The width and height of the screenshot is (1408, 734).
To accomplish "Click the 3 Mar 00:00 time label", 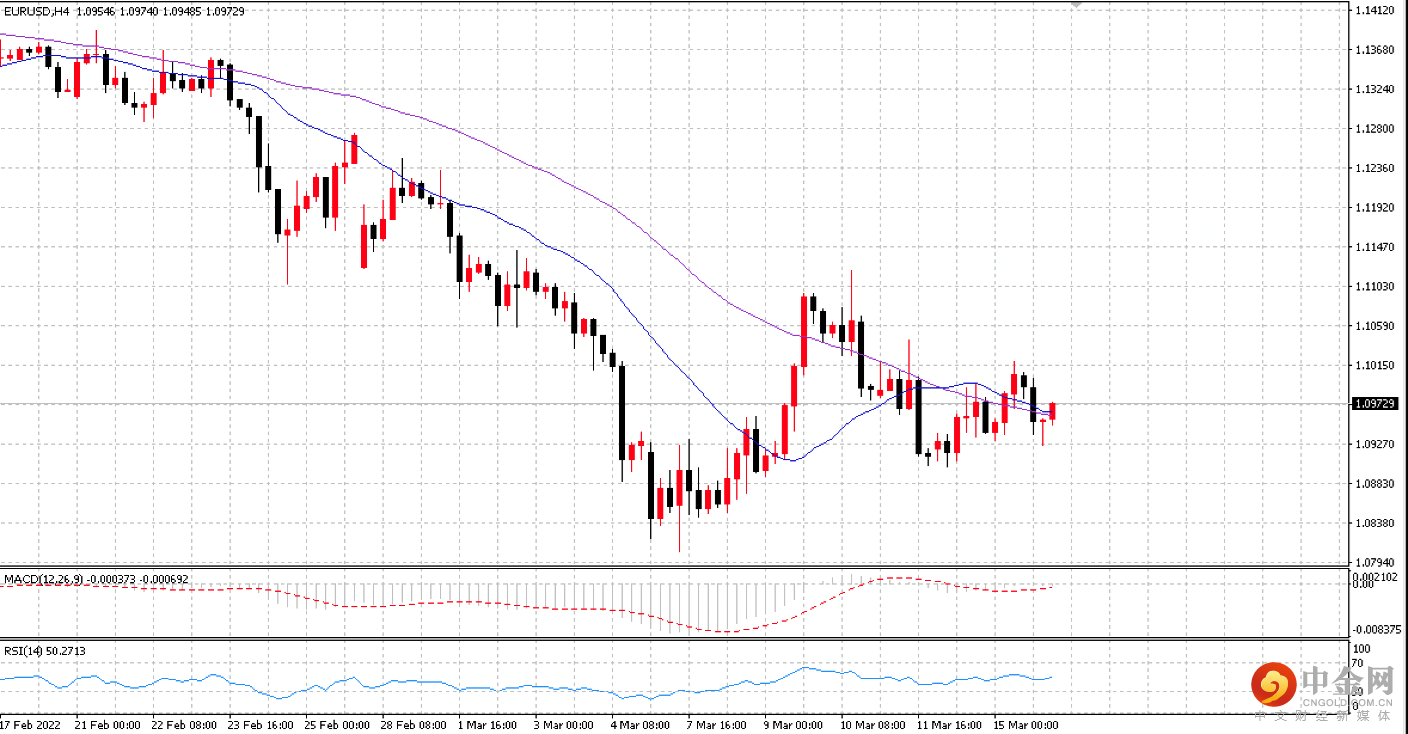I will 565,724.
